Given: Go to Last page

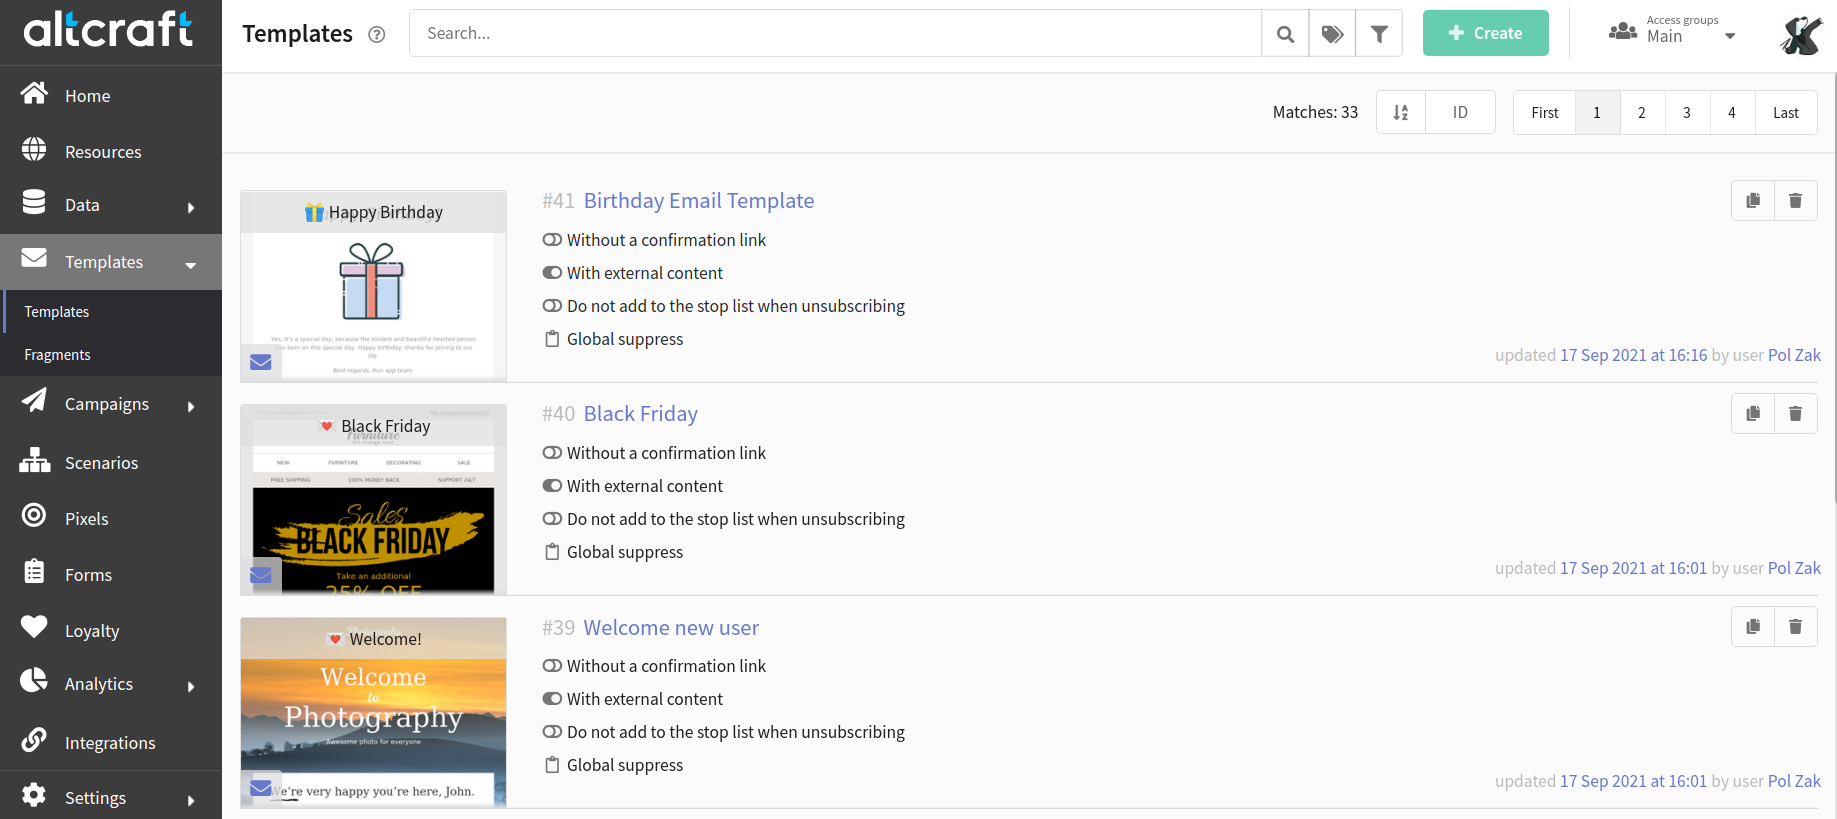Looking at the screenshot, I should (x=1786, y=112).
